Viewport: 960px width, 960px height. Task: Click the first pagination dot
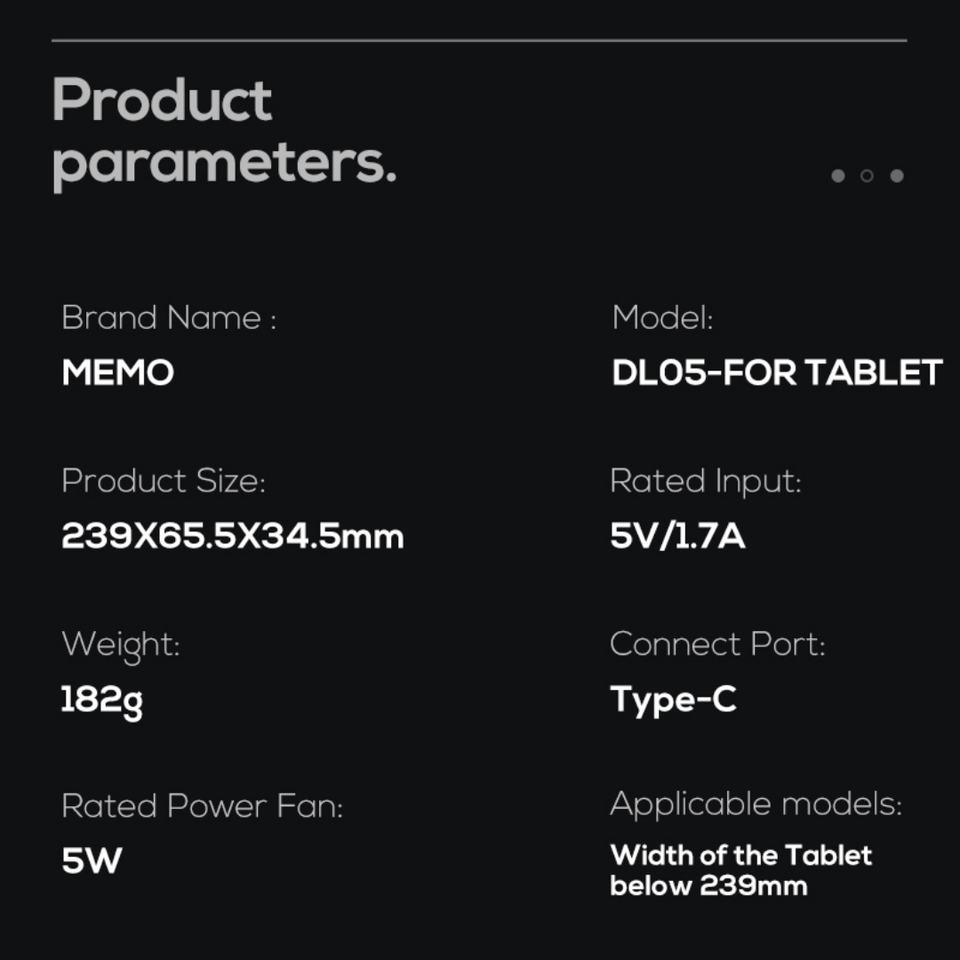pos(838,176)
